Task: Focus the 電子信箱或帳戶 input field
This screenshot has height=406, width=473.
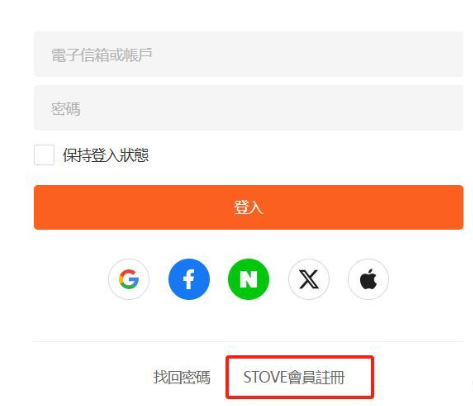Action: click(249, 54)
